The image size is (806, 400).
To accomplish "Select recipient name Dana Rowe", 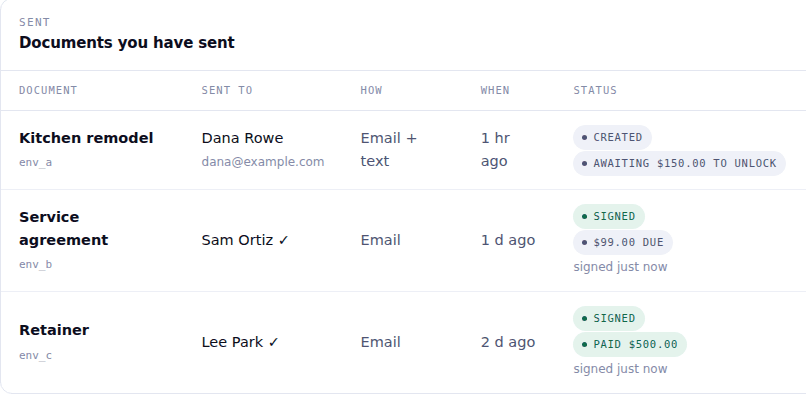I will point(242,138).
